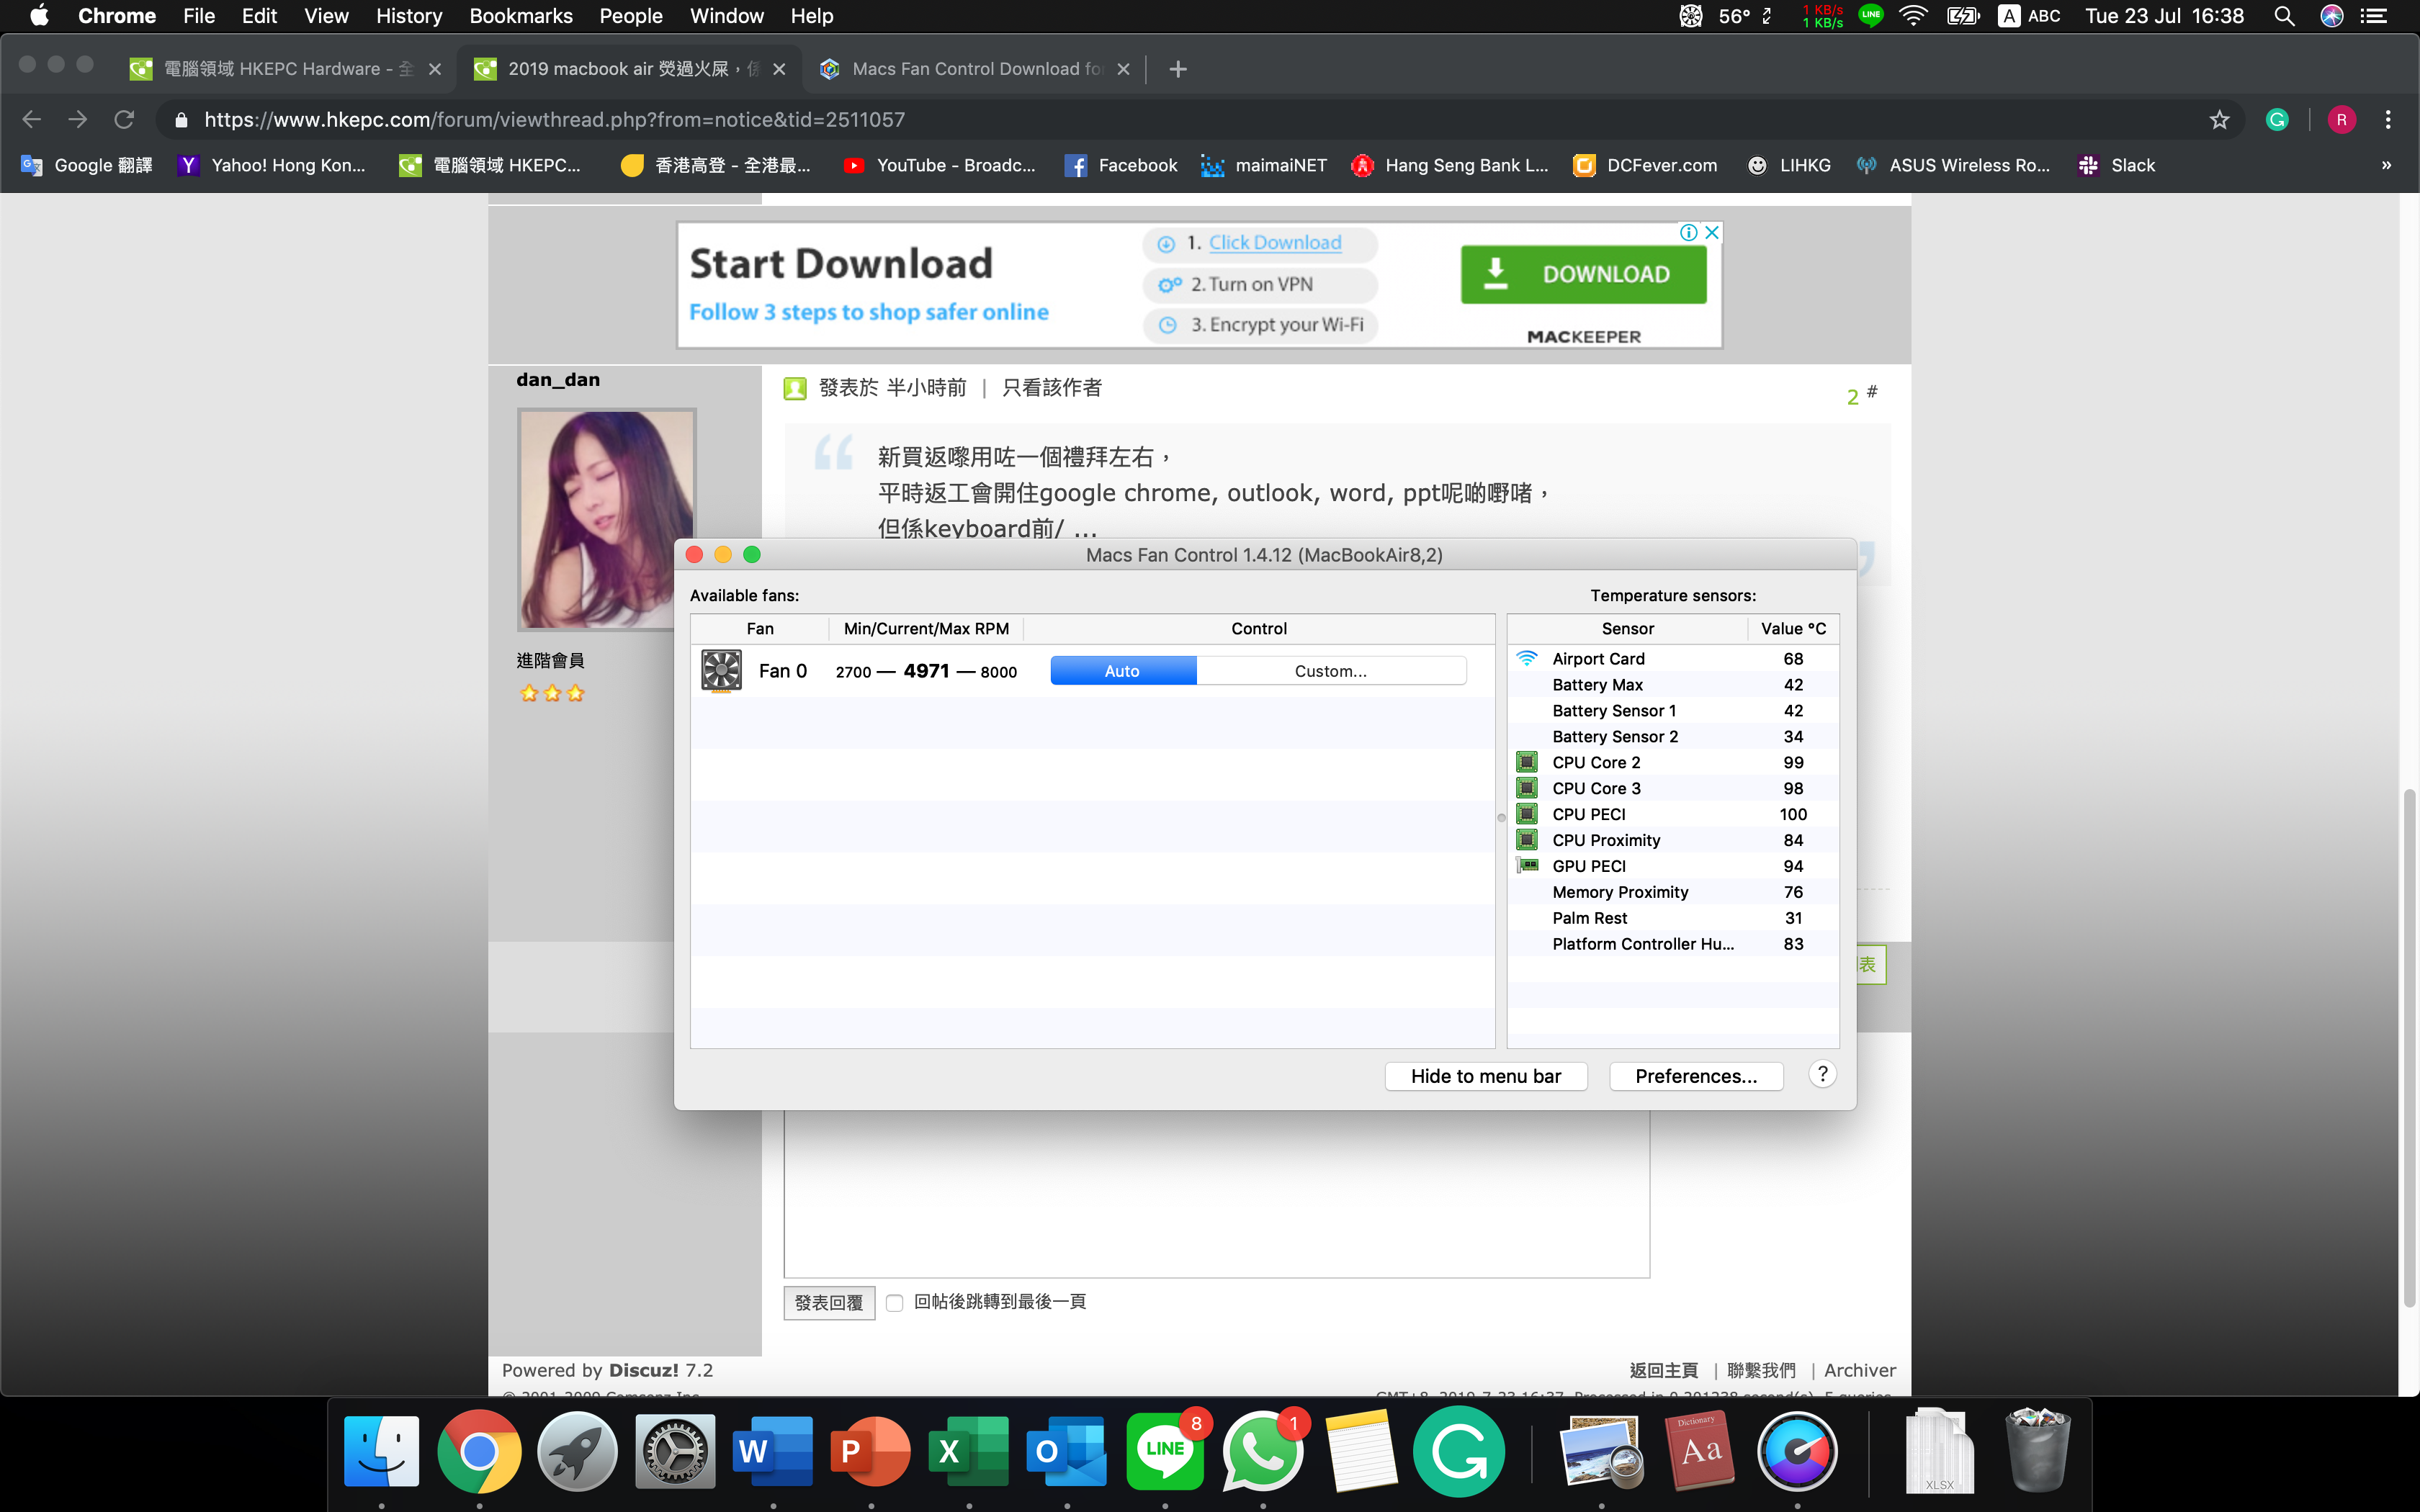Open the Click Download ad link

pos(1275,243)
